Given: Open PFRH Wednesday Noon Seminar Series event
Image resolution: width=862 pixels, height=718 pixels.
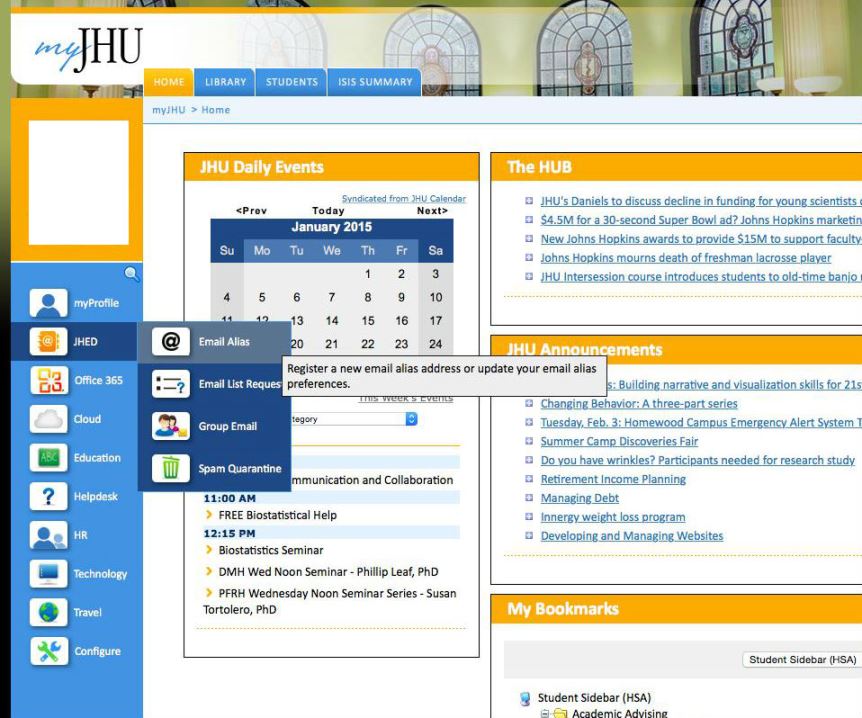Looking at the screenshot, I should (x=330, y=601).
